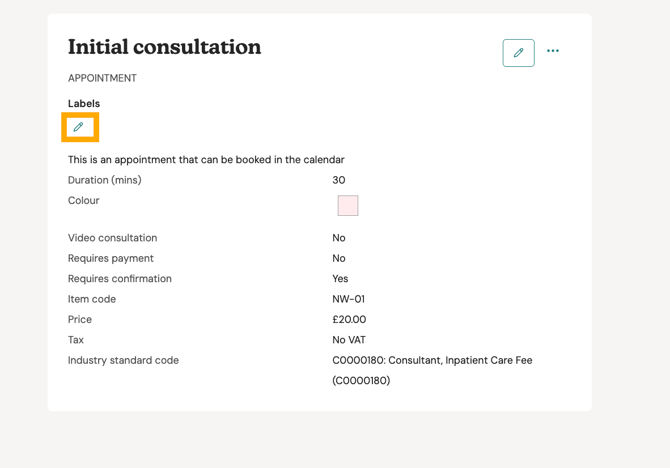Click the edit pencil button beside the title
670x468 pixels.
coord(518,53)
